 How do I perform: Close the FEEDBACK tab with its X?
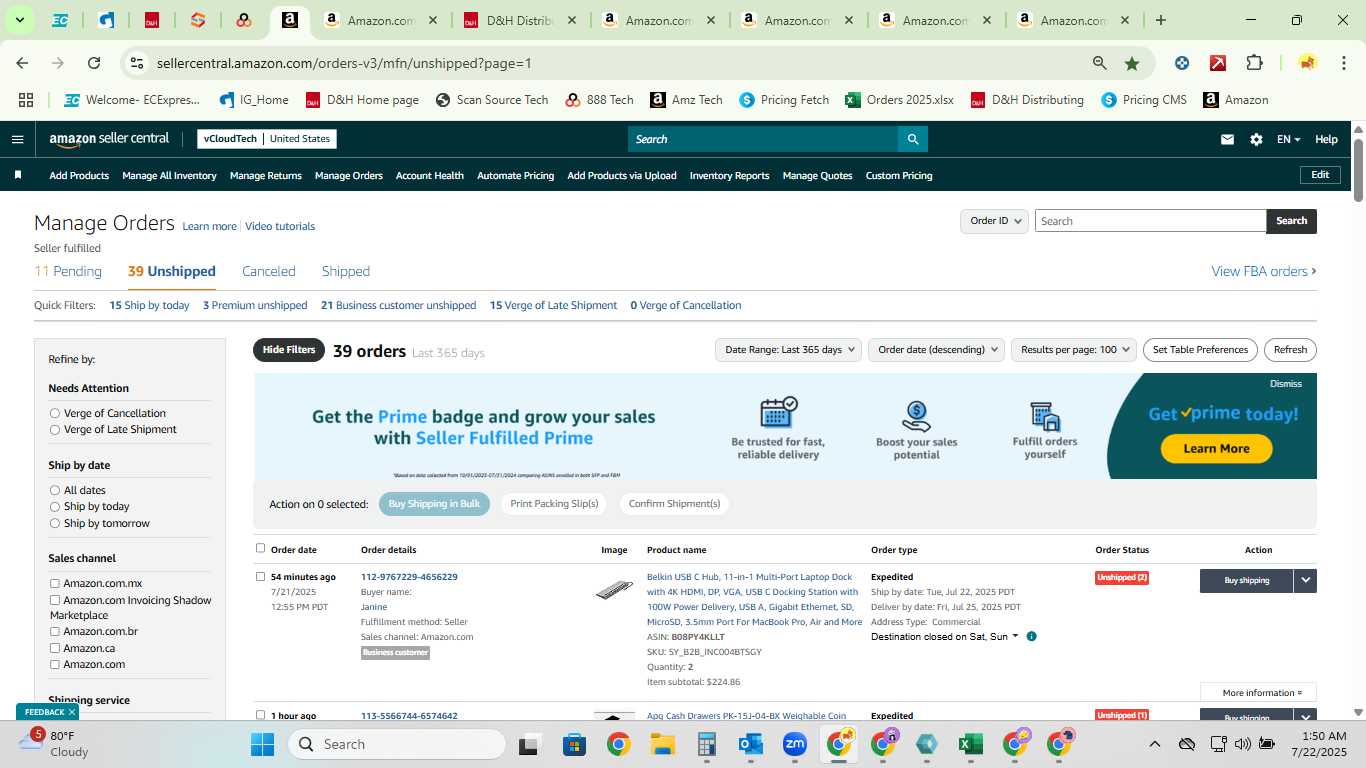coord(72,712)
